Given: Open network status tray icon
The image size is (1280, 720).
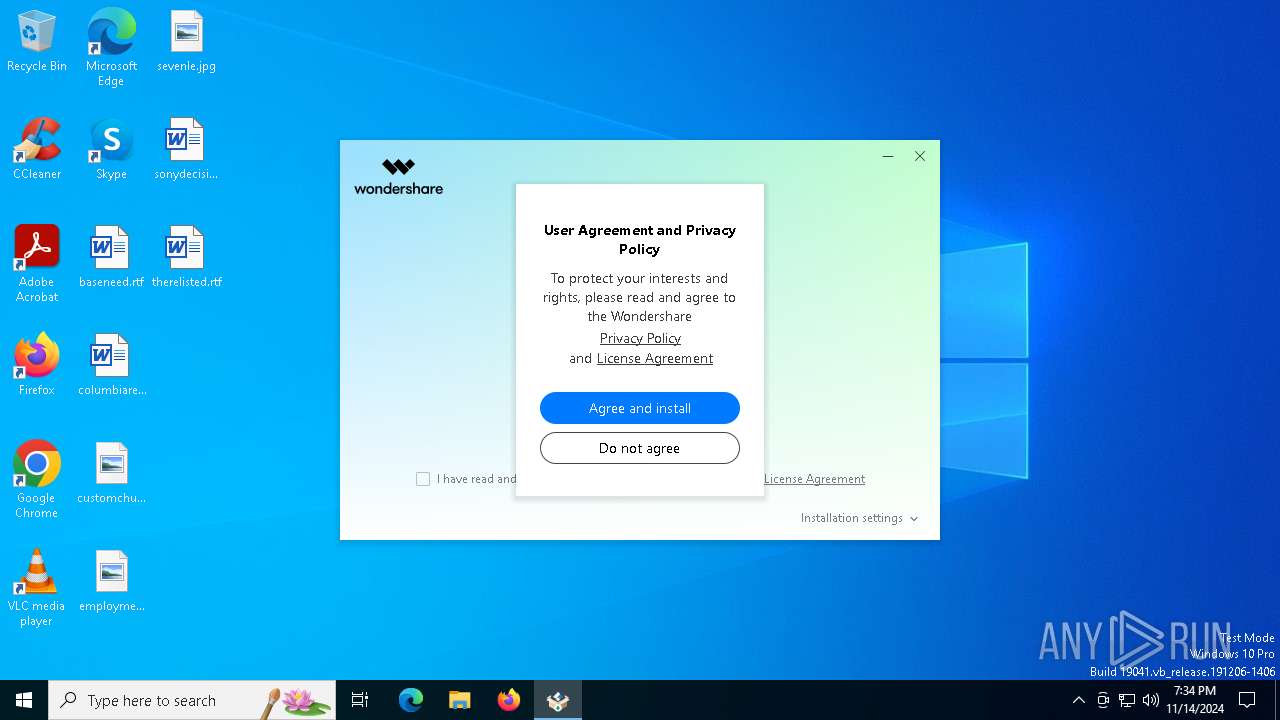Looking at the screenshot, I should point(1127,700).
